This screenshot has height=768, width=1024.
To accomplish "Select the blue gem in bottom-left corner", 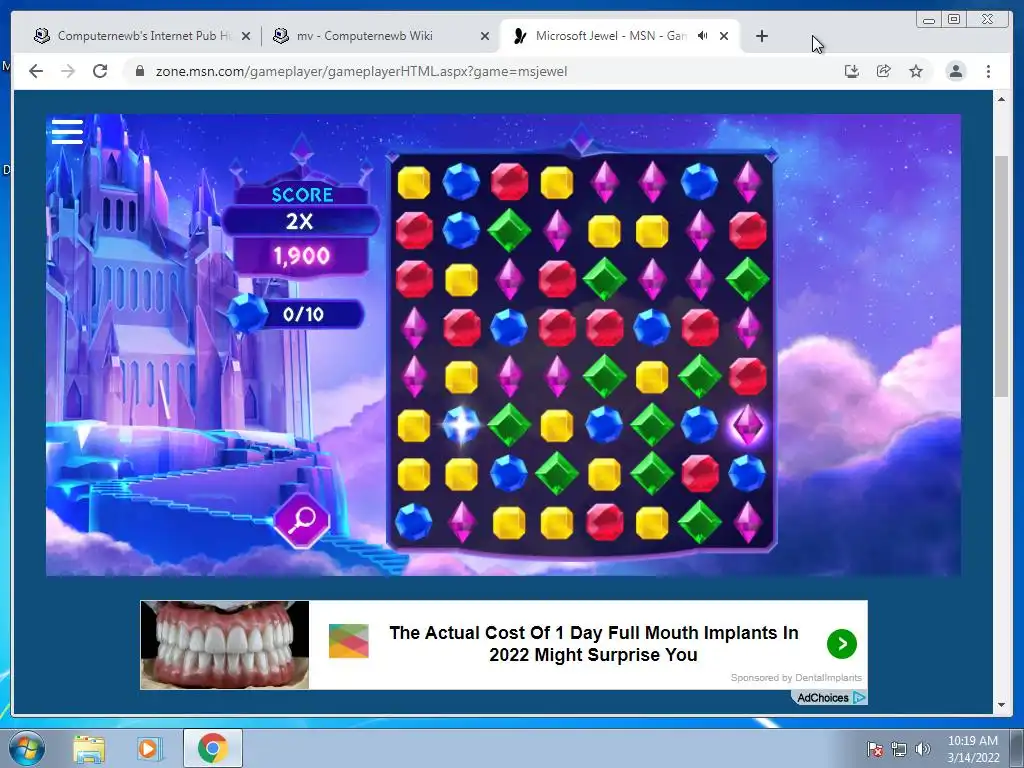I will [414, 522].
